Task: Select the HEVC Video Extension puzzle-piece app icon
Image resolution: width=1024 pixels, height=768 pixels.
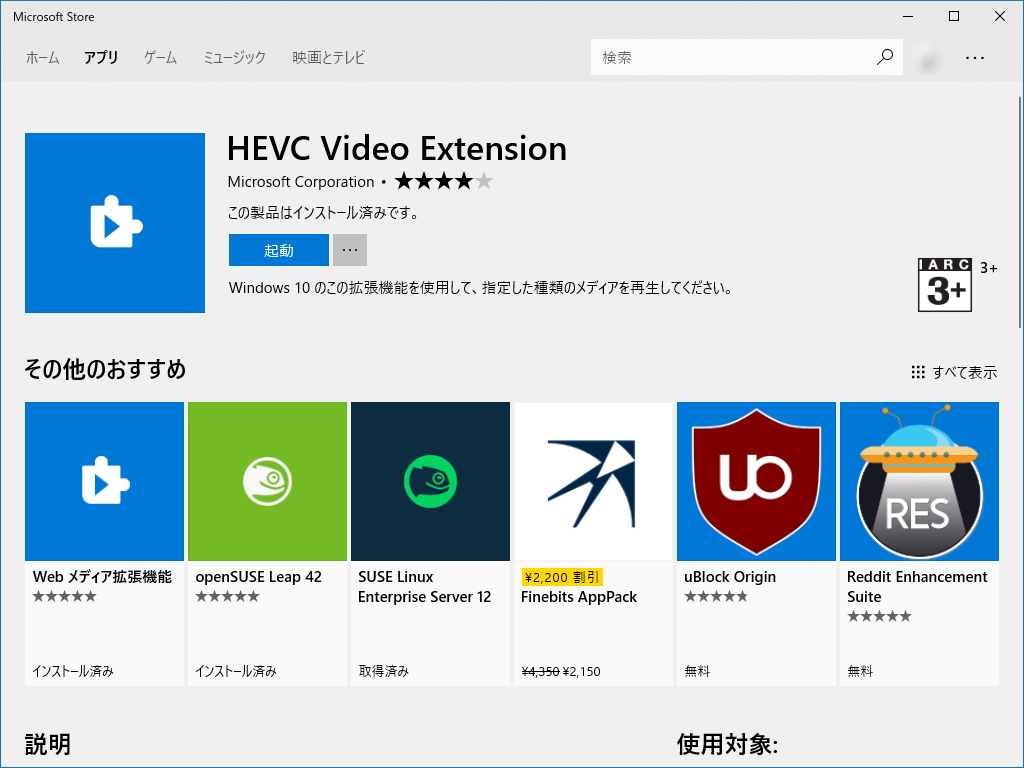Action: pos(114,222)
